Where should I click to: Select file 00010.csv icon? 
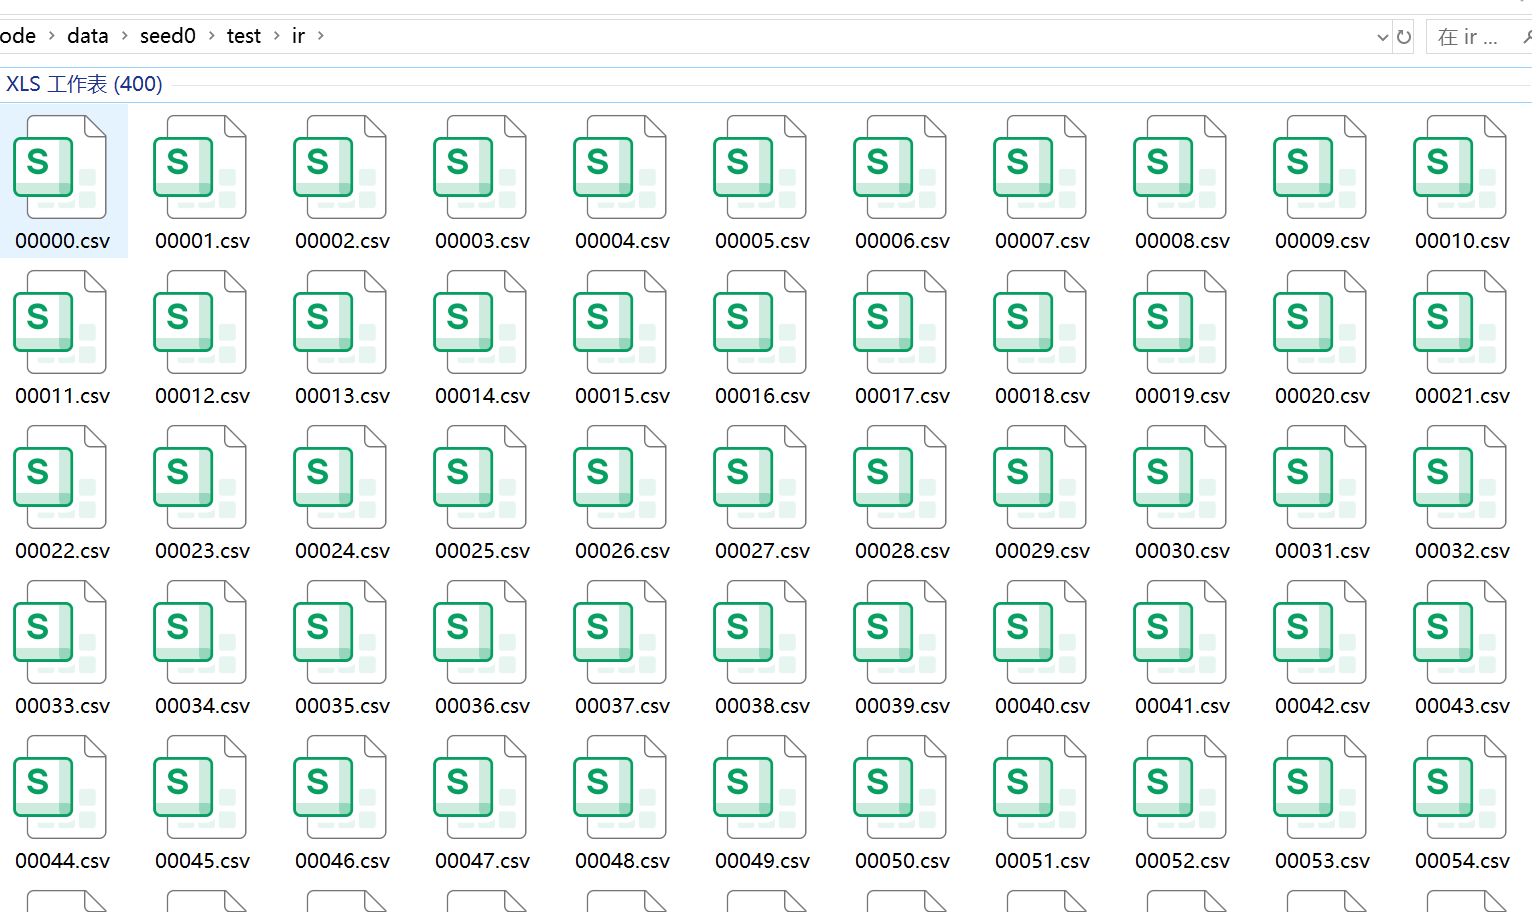click(x=1460, y=167)
